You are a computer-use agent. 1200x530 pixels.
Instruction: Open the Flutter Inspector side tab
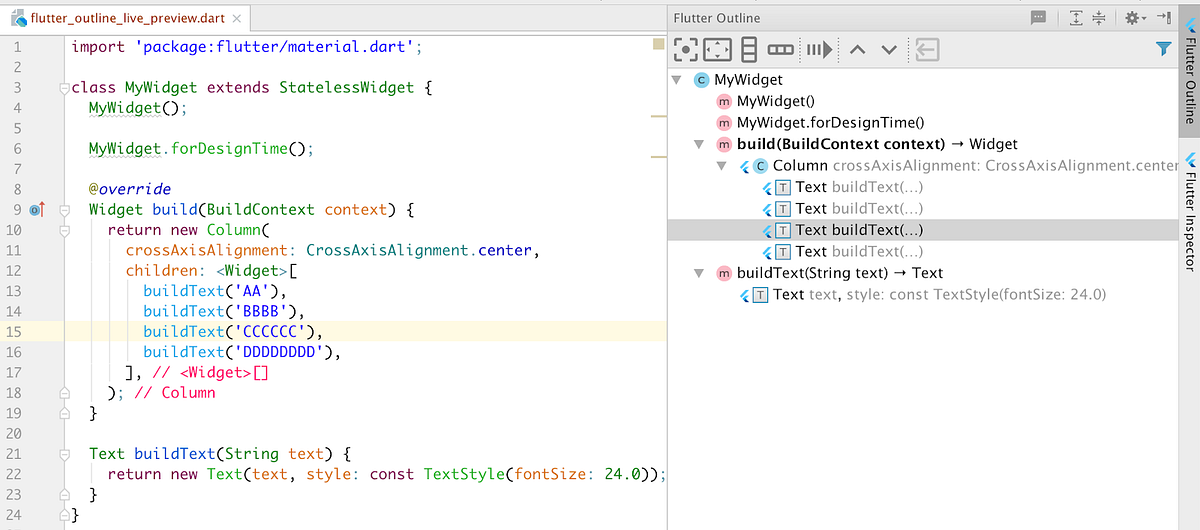[x=1189, y=211]
